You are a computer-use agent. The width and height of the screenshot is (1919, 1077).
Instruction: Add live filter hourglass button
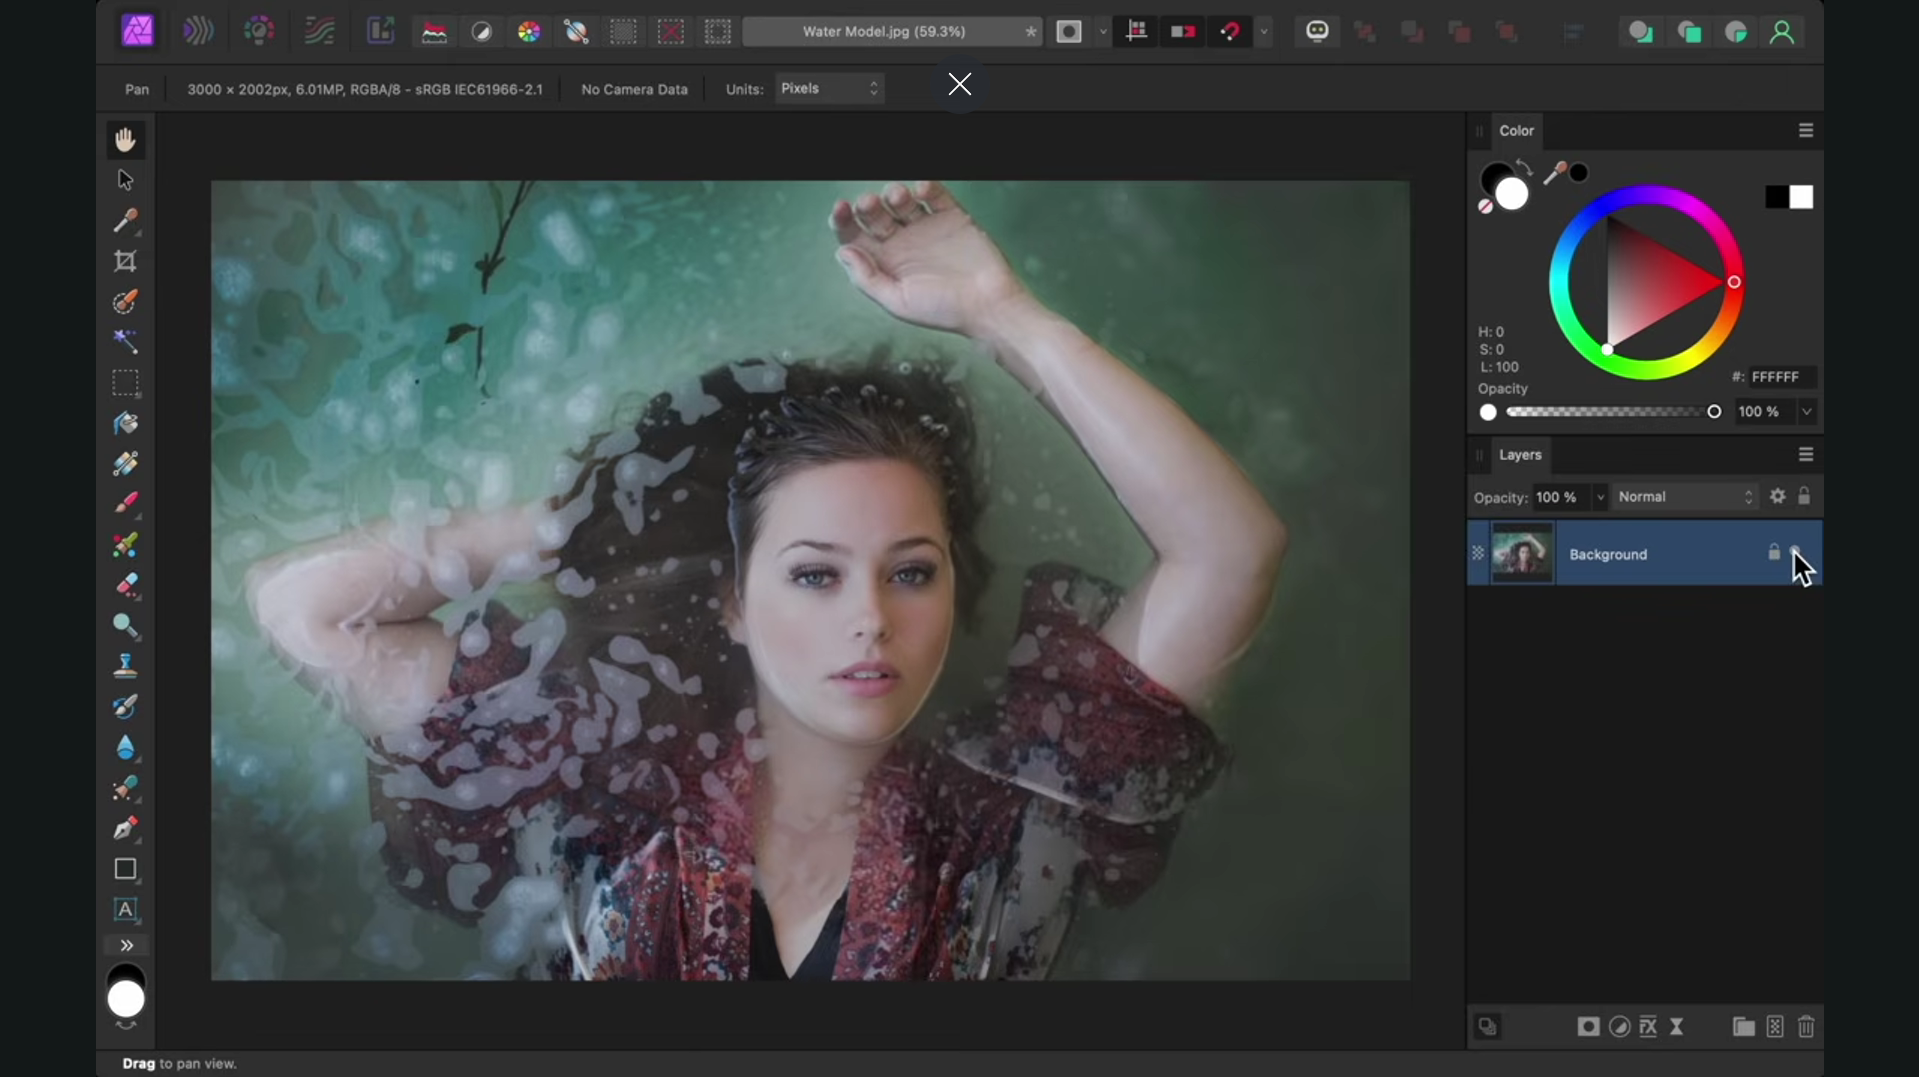(1677, 1027)
